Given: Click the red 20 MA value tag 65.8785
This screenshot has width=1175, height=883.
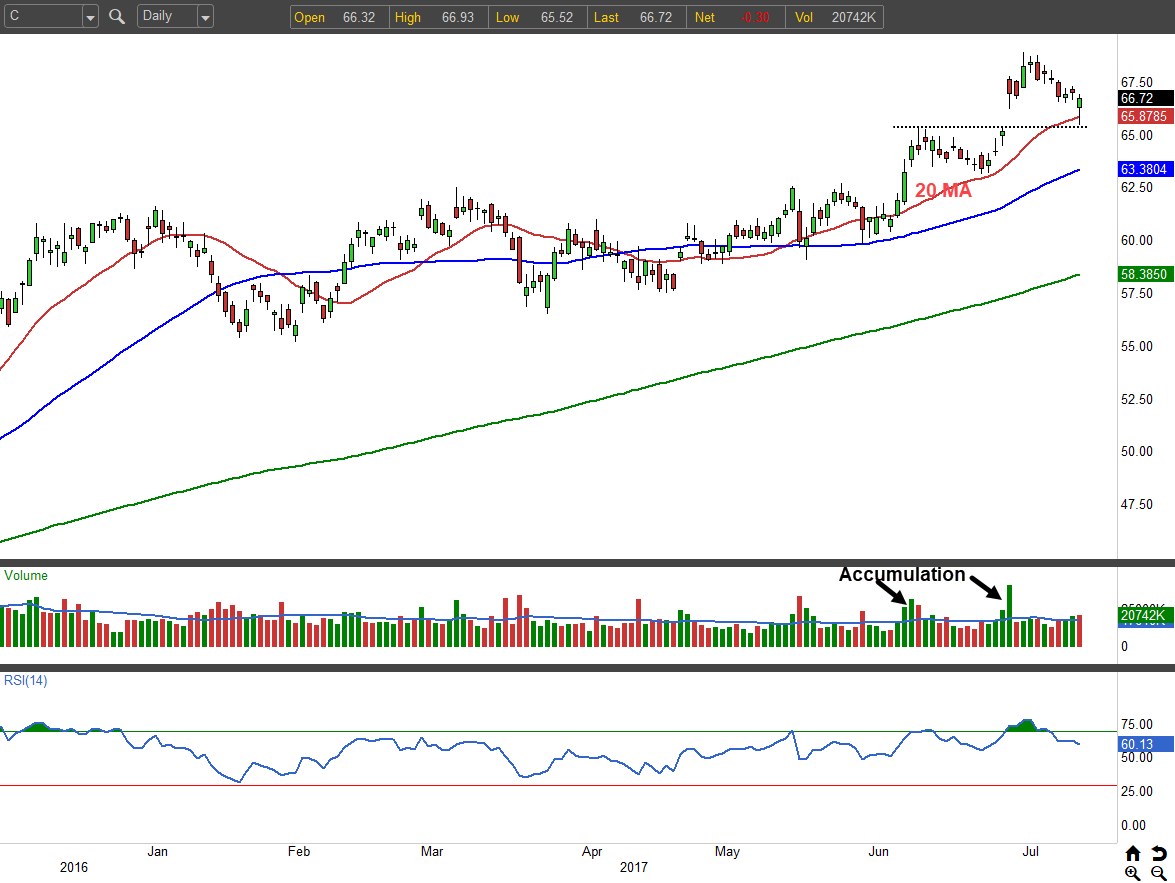Looking at the screenshot, I should [x=1146, y=116].
